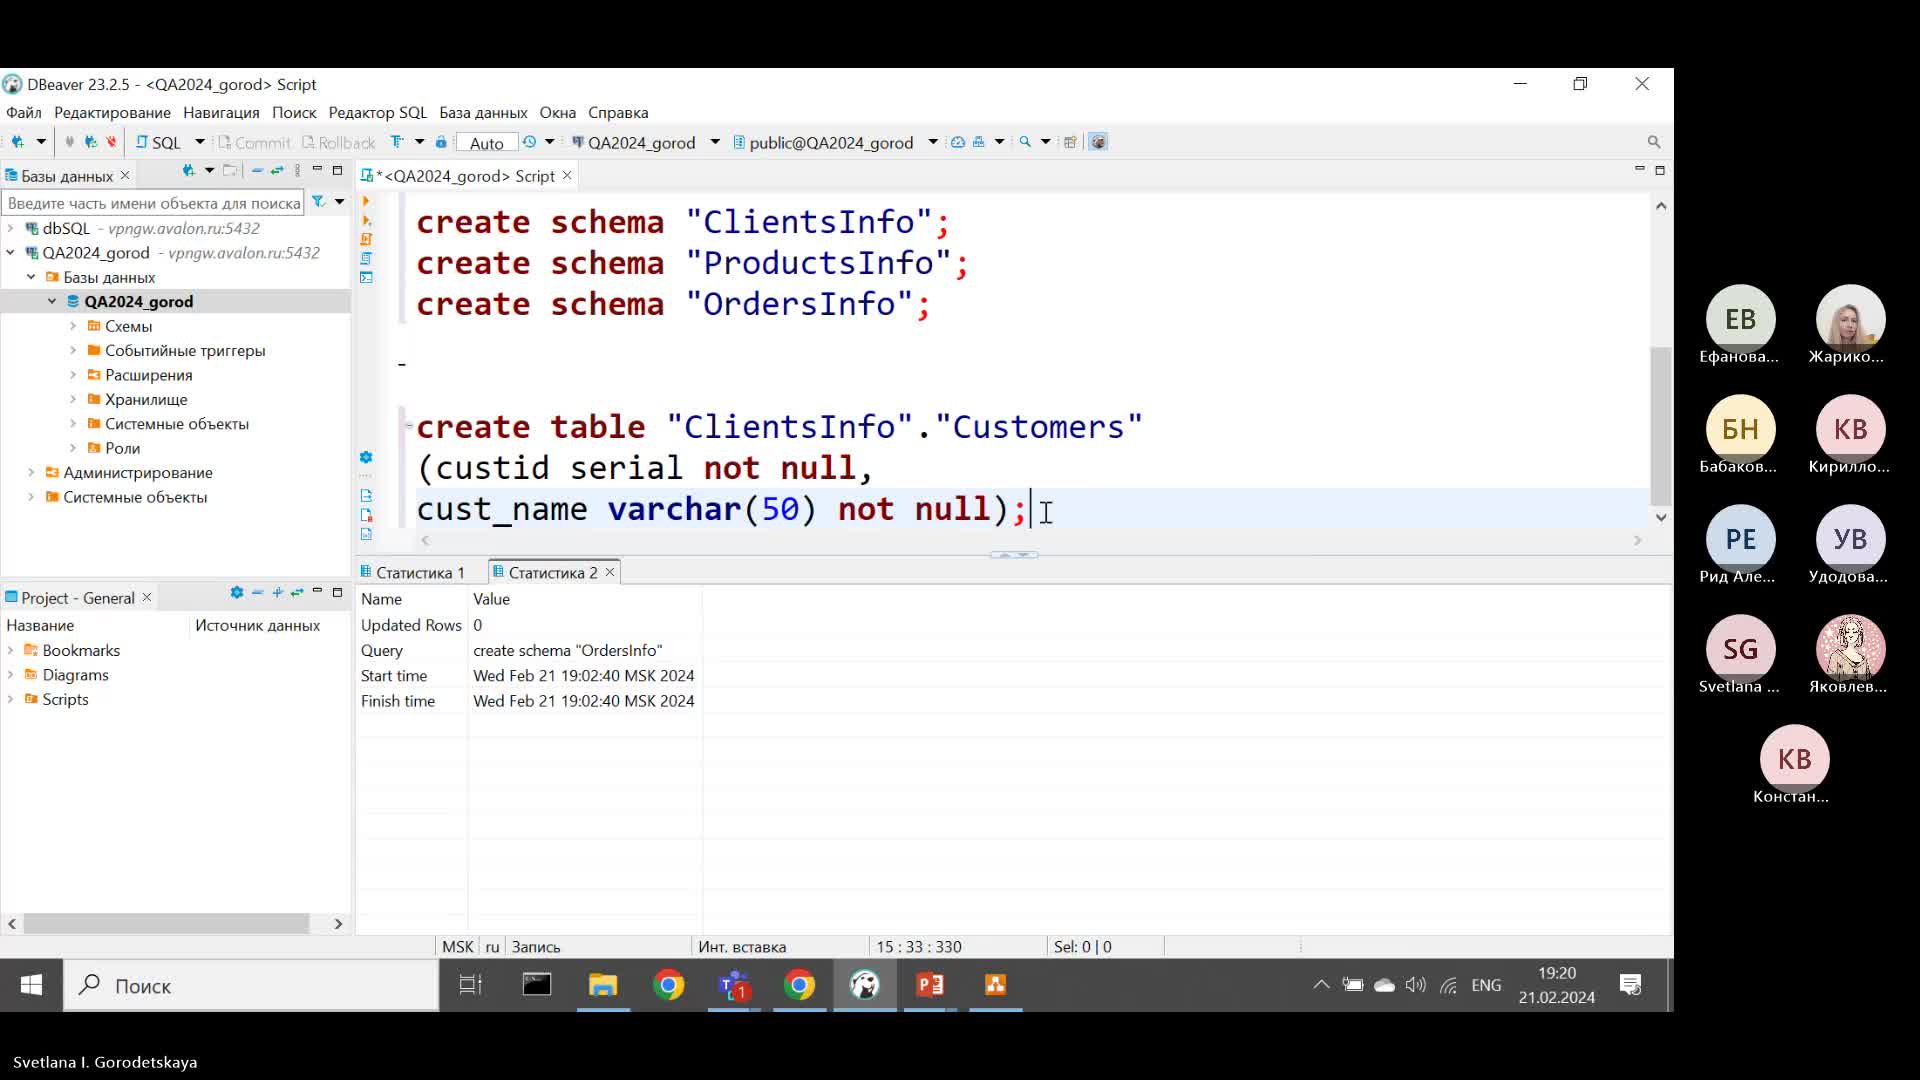Click the editor vertical scrollbar thumb
The width and height of the screenshot is (1920, 1080).
(1661, 426)
